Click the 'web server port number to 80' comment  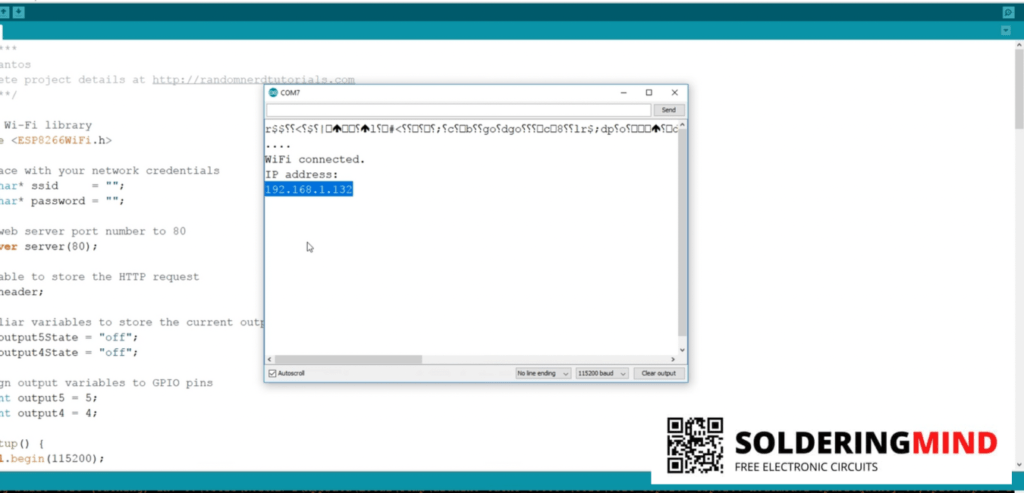pos(93,231)
